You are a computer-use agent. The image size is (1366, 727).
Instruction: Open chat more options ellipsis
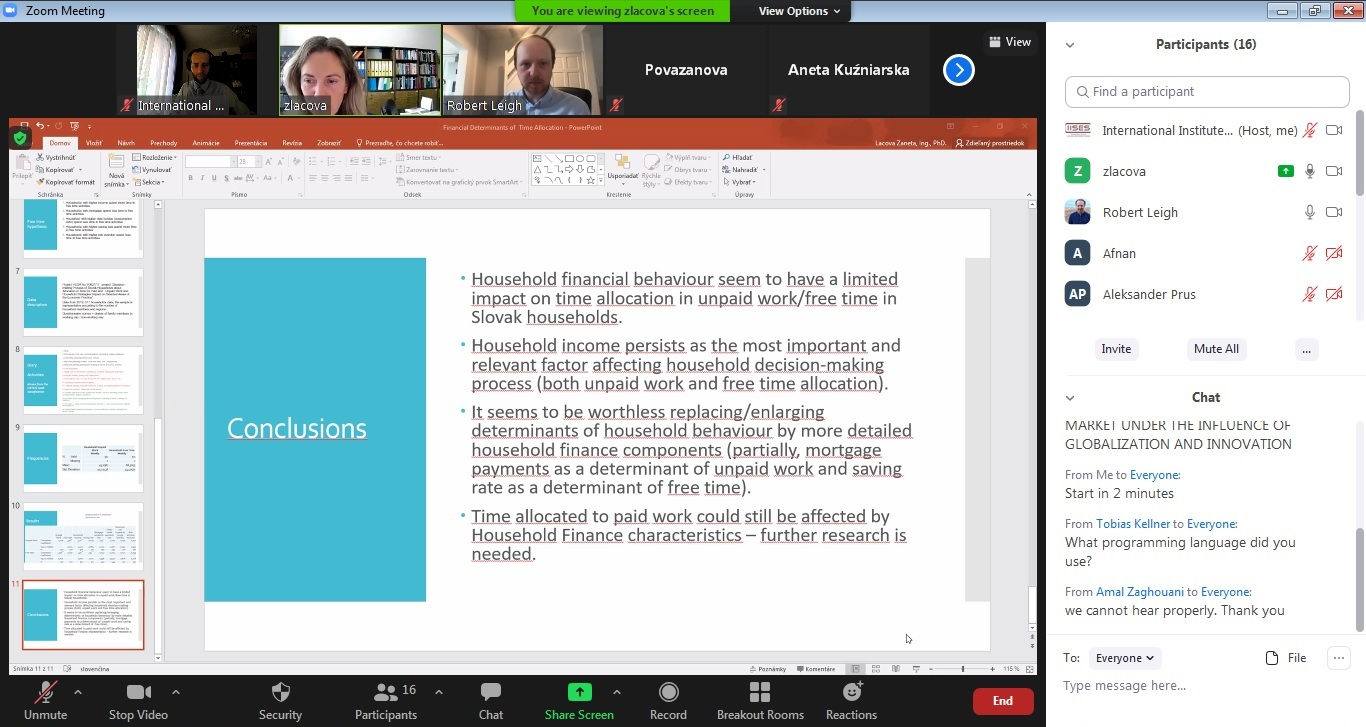pyautogui.click(x=1338, y=658)
